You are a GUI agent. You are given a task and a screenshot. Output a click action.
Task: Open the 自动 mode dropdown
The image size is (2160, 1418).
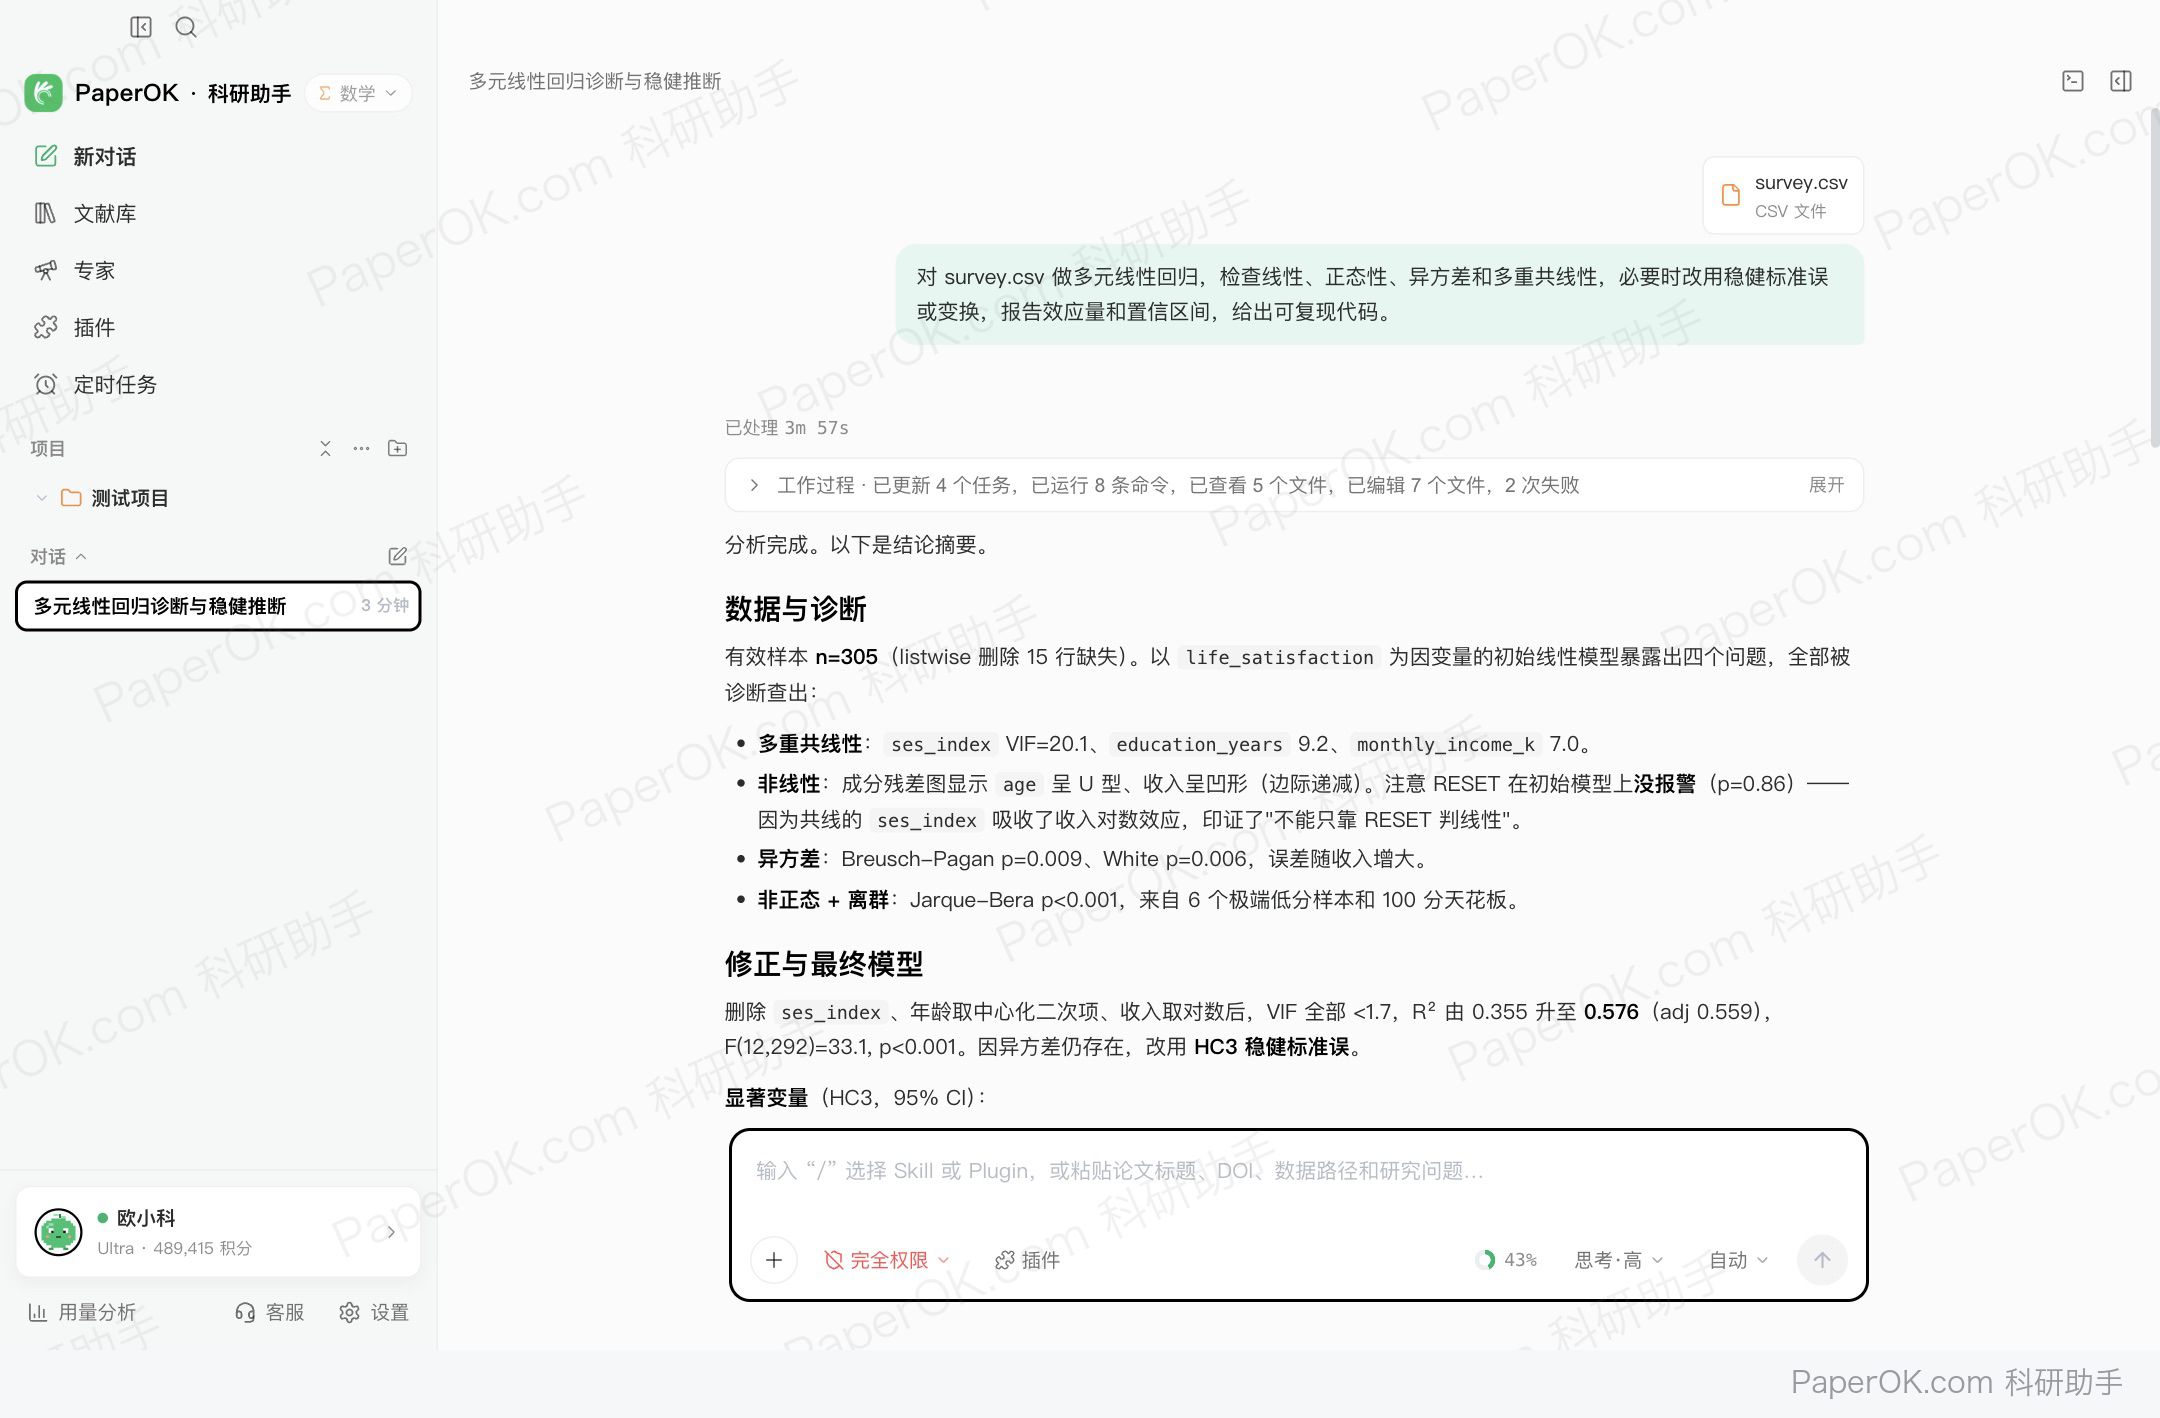click(1738, 1260)
